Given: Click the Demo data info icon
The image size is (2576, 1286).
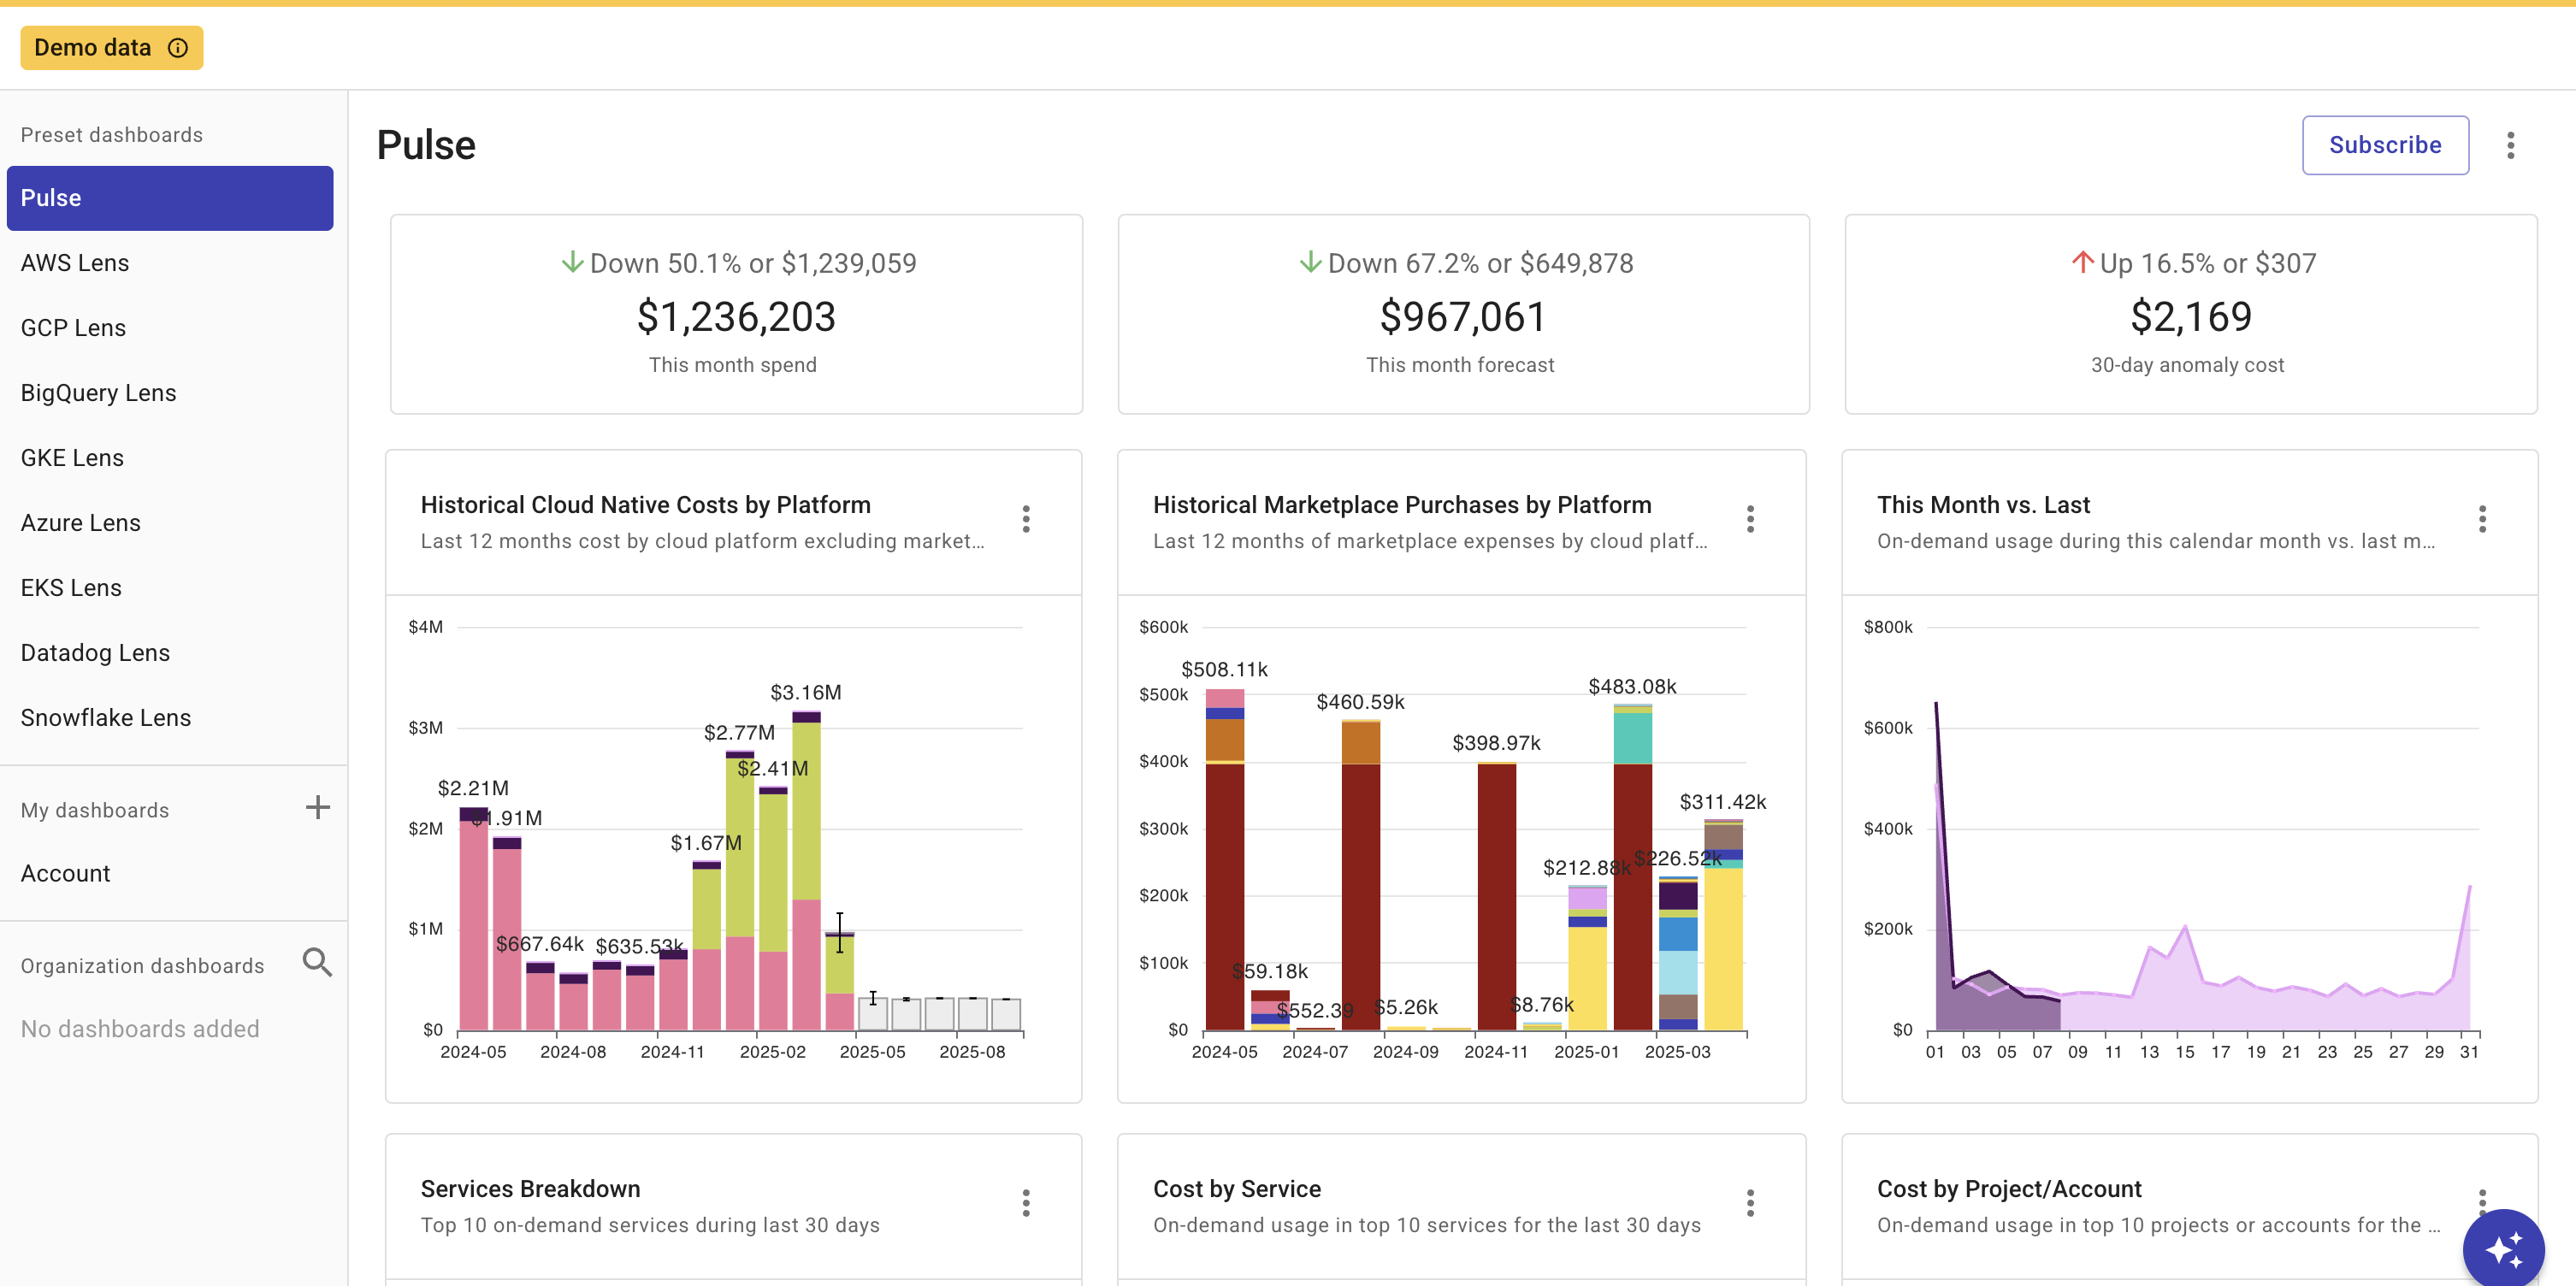Looking at the screenshot, I should coord(178,48).
